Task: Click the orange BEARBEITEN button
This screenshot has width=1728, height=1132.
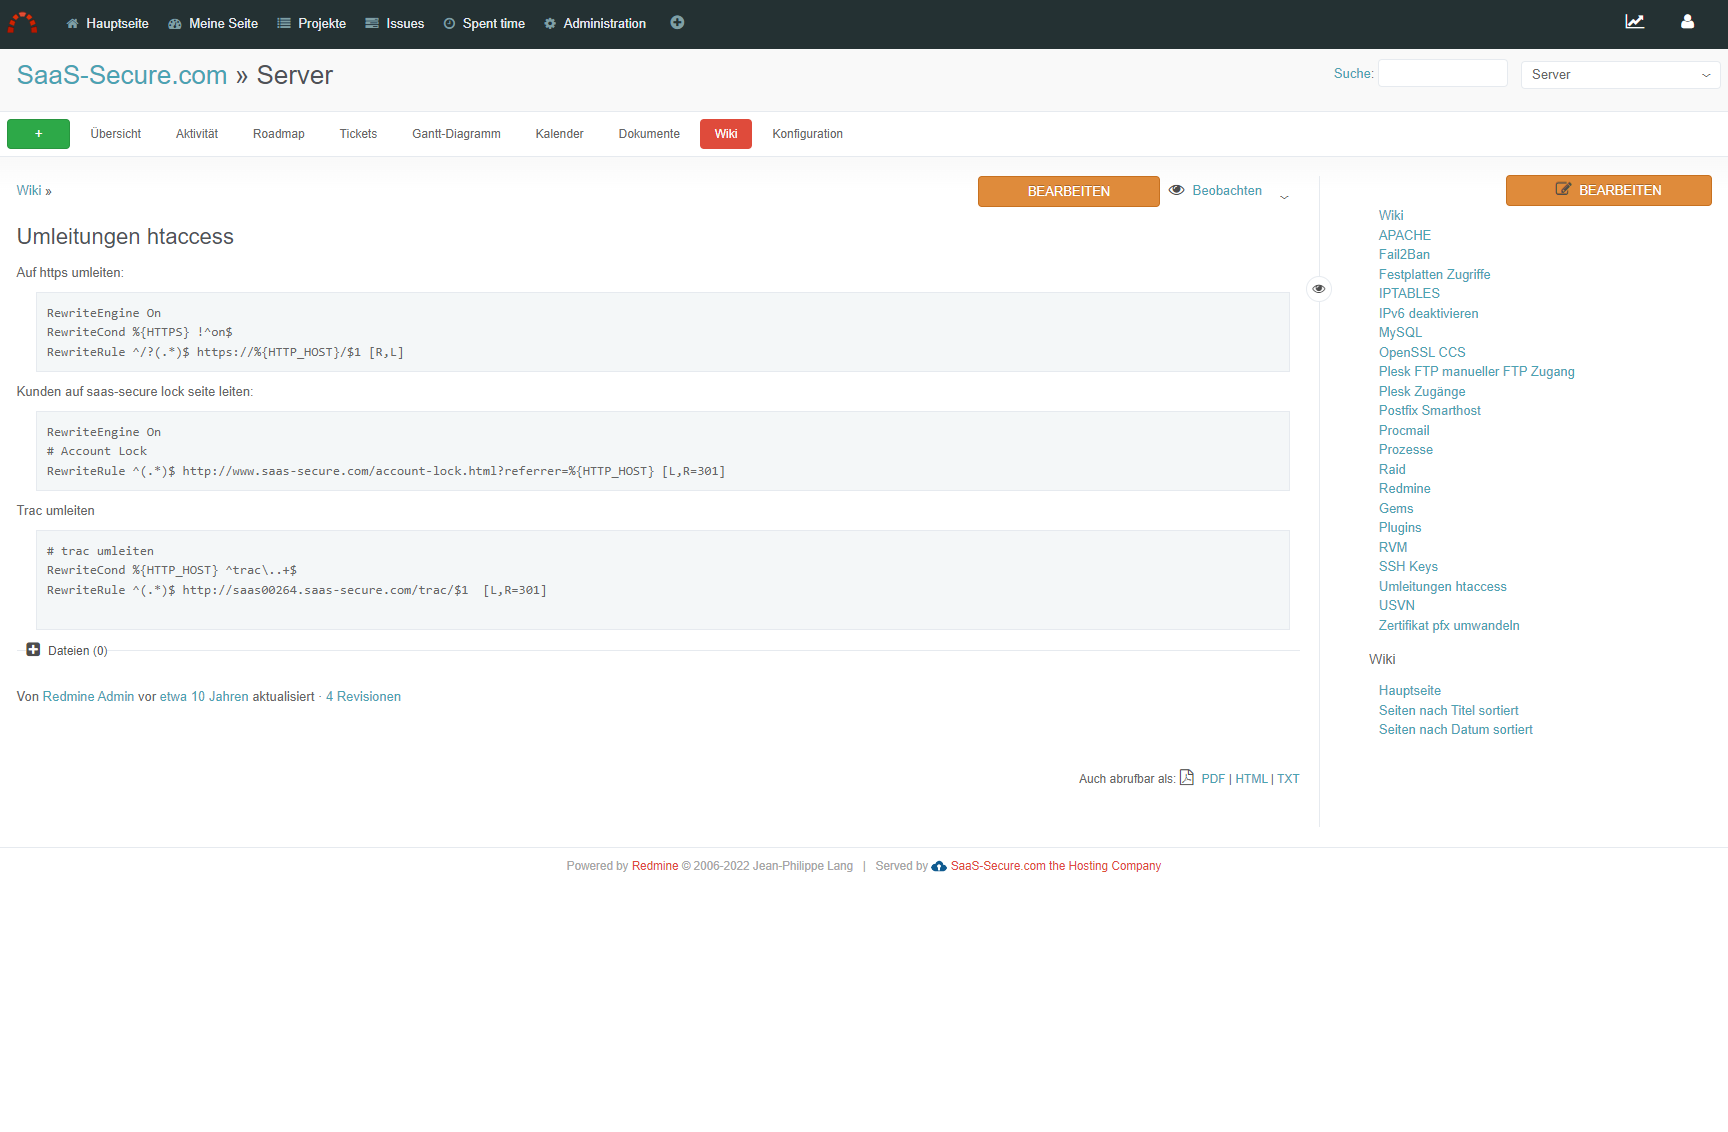Action: pyautogui.click(x=1068, y=191)
